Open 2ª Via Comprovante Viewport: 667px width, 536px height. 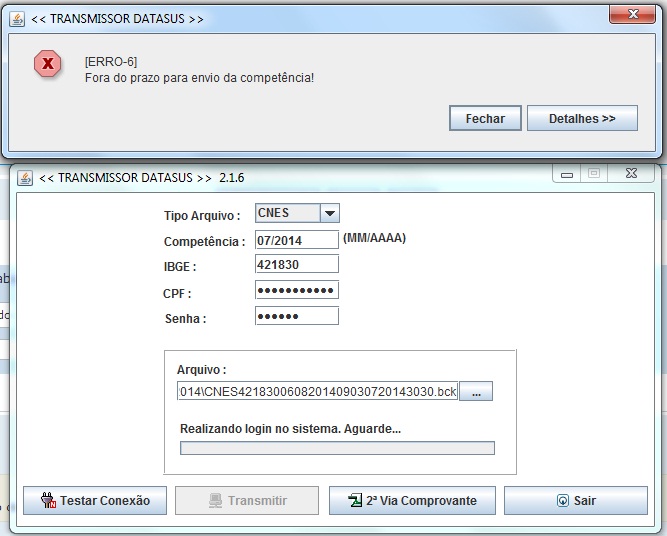coord(411,501)
